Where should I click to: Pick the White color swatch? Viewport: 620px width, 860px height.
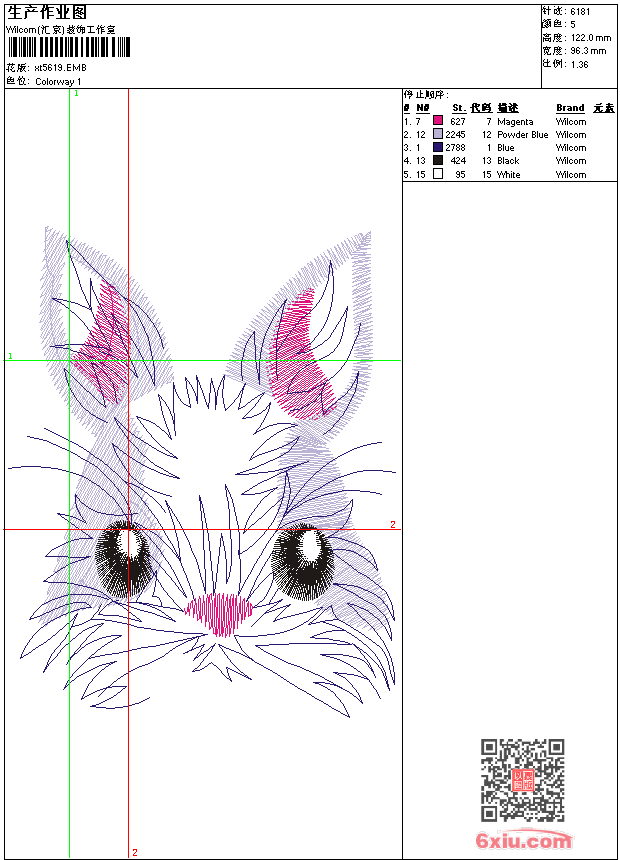[438, 174]
